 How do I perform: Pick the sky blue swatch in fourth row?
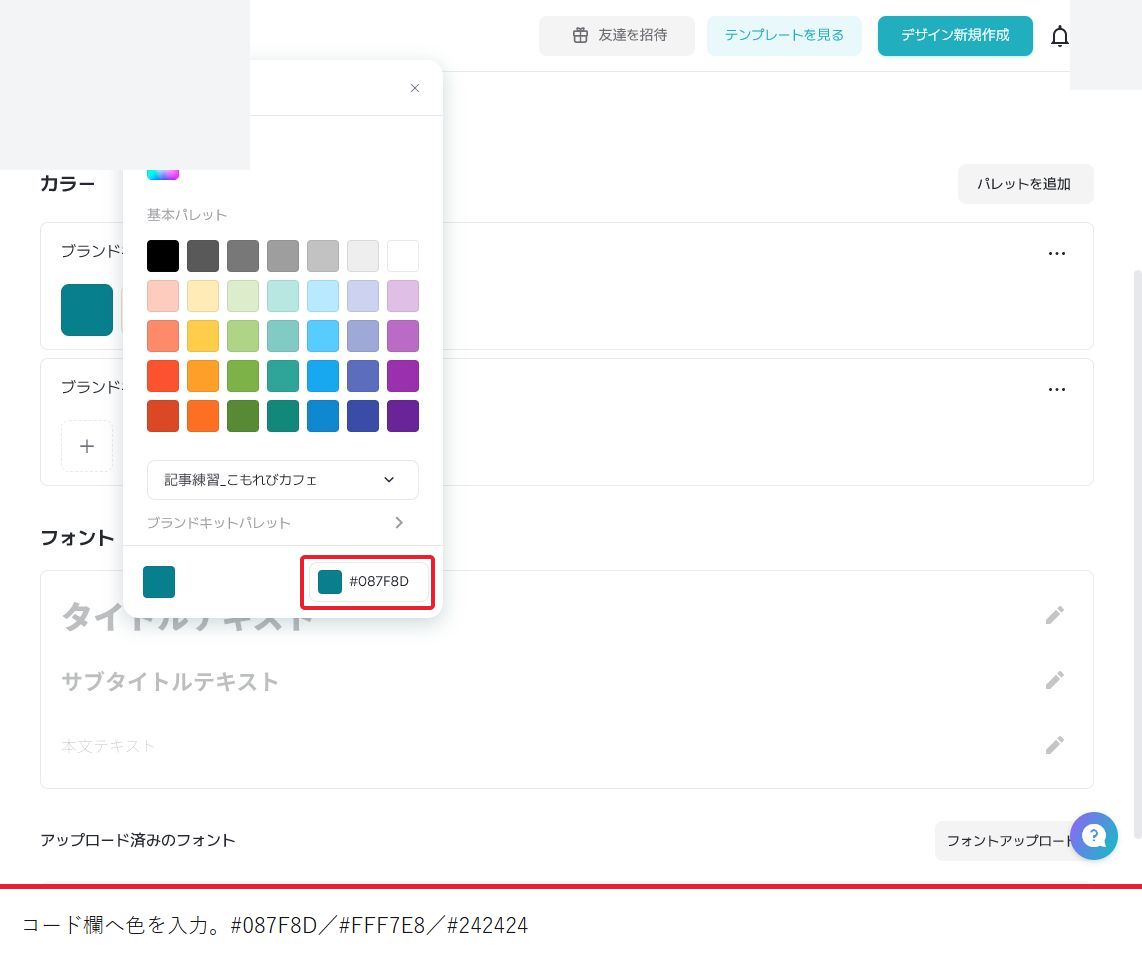(x=323, y=376)
